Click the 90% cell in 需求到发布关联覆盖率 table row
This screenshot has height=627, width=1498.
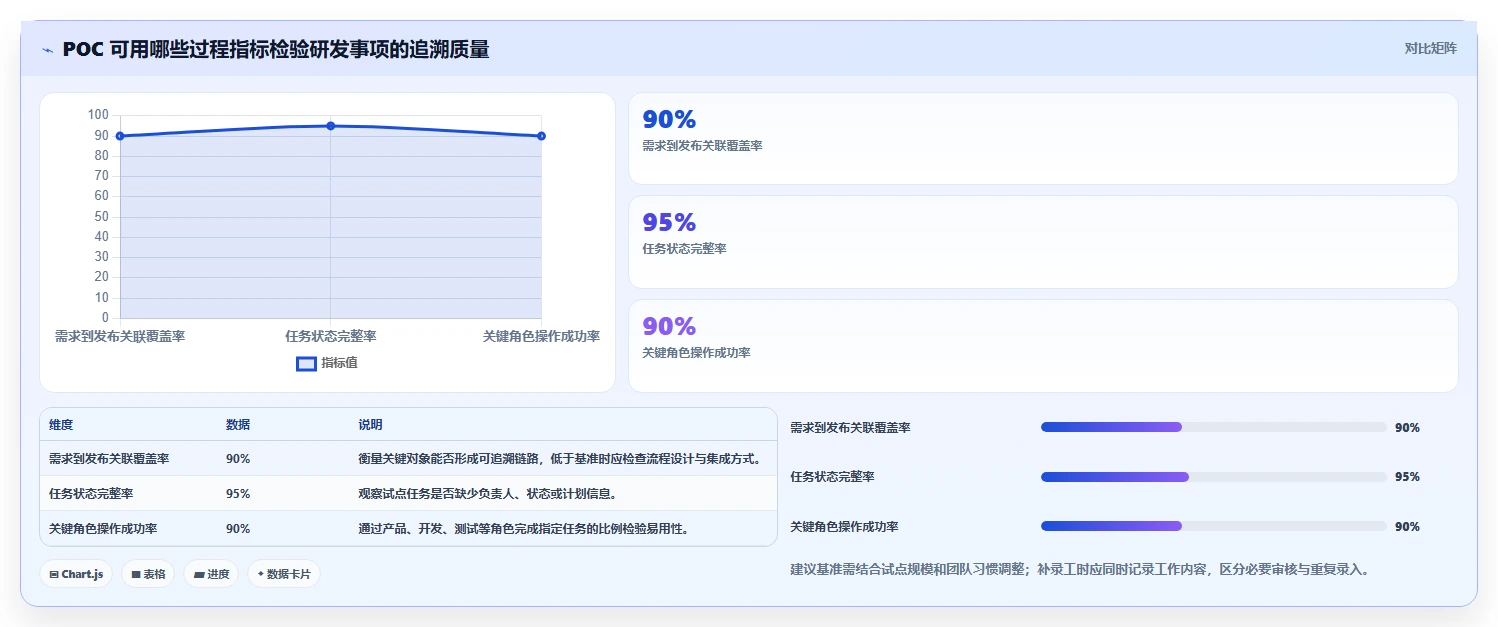tap(238, 459)
